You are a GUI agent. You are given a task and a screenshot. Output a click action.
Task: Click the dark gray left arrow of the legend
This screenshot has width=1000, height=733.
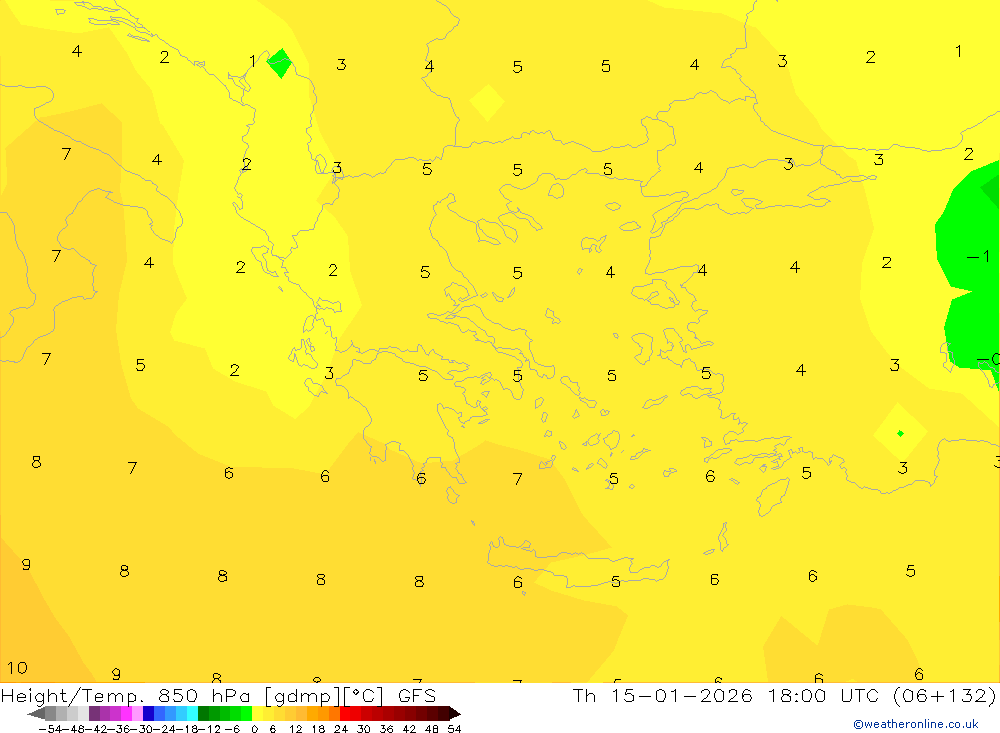point(36,713)
